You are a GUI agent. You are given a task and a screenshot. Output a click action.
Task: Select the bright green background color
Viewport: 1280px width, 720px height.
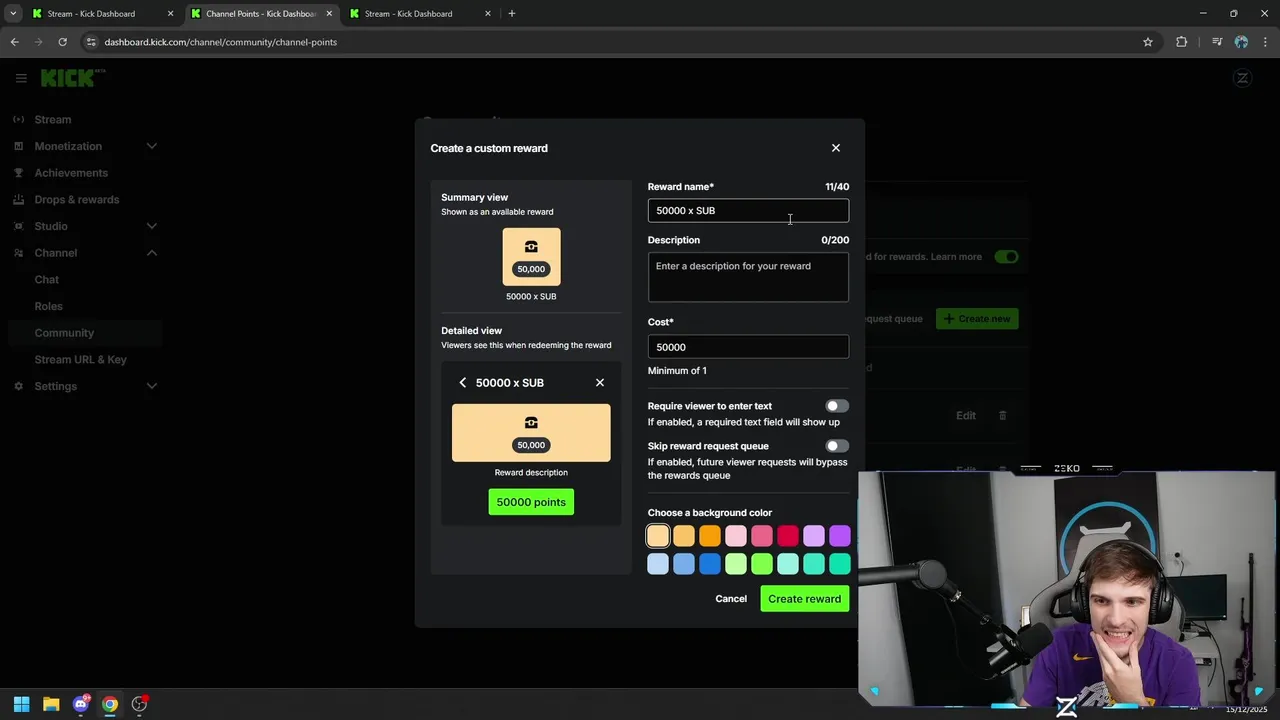[762, 565]
